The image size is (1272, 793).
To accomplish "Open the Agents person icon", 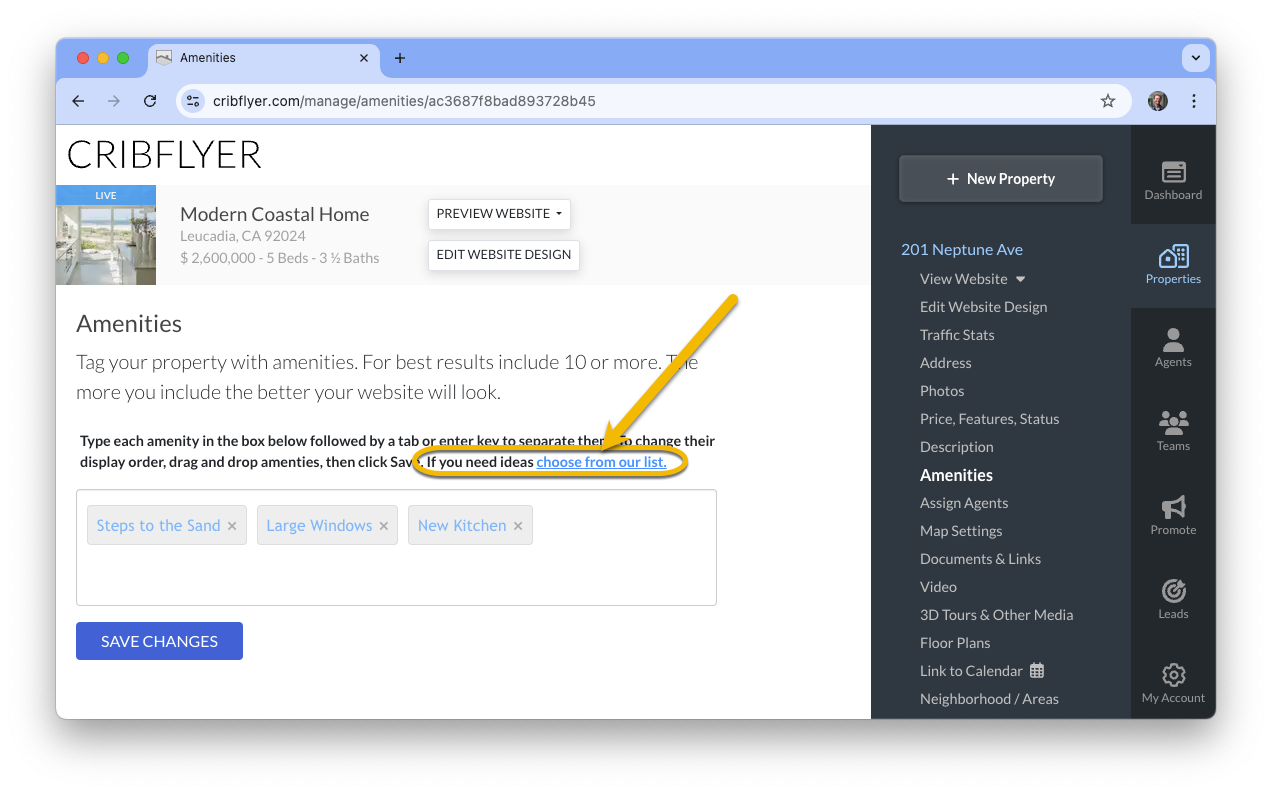I will coord(1173,340).
